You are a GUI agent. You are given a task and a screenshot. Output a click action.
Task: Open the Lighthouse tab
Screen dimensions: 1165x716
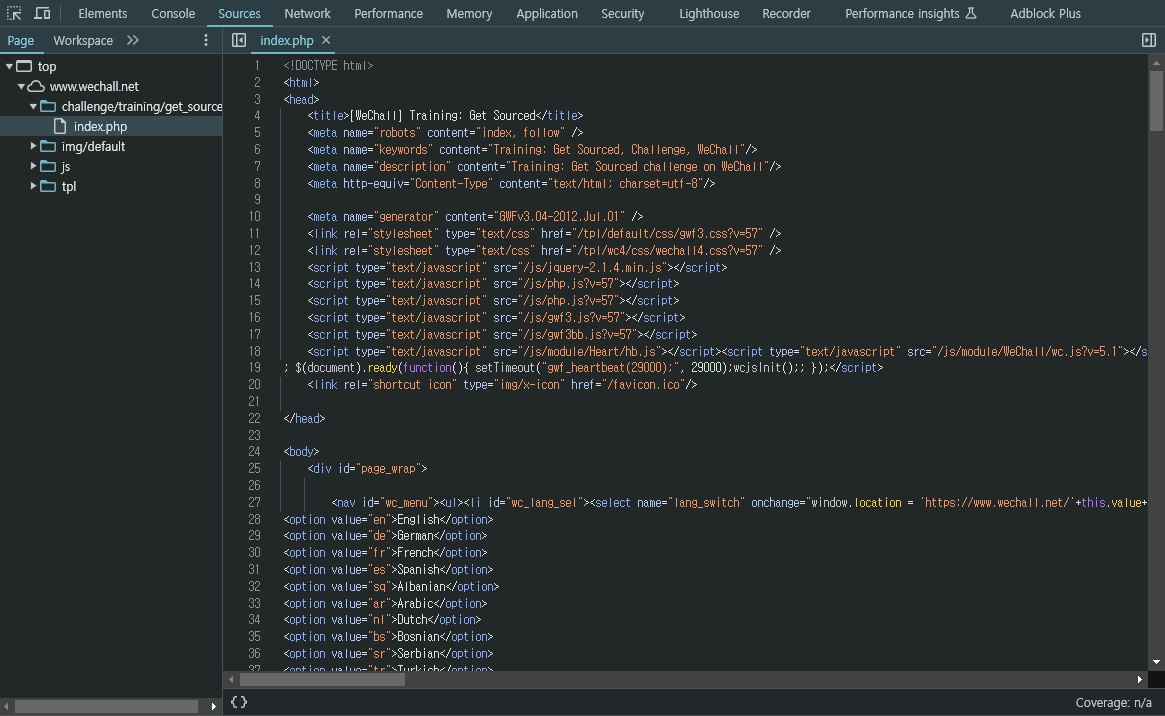(709, 13)
